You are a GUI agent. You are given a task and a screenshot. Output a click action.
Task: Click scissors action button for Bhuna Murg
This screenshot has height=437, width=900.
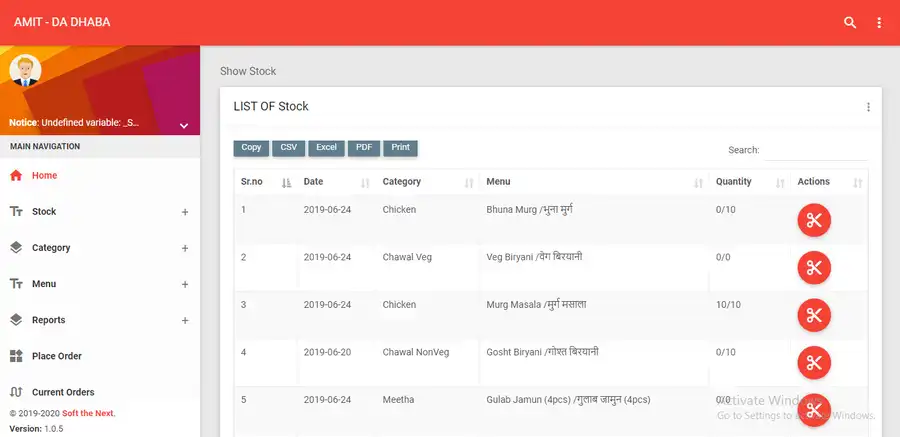814,220
